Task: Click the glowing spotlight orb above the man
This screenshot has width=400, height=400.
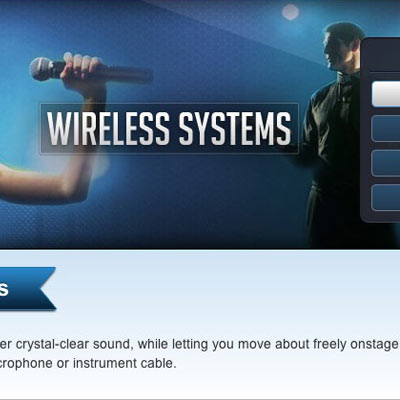Action: (290, 12)
